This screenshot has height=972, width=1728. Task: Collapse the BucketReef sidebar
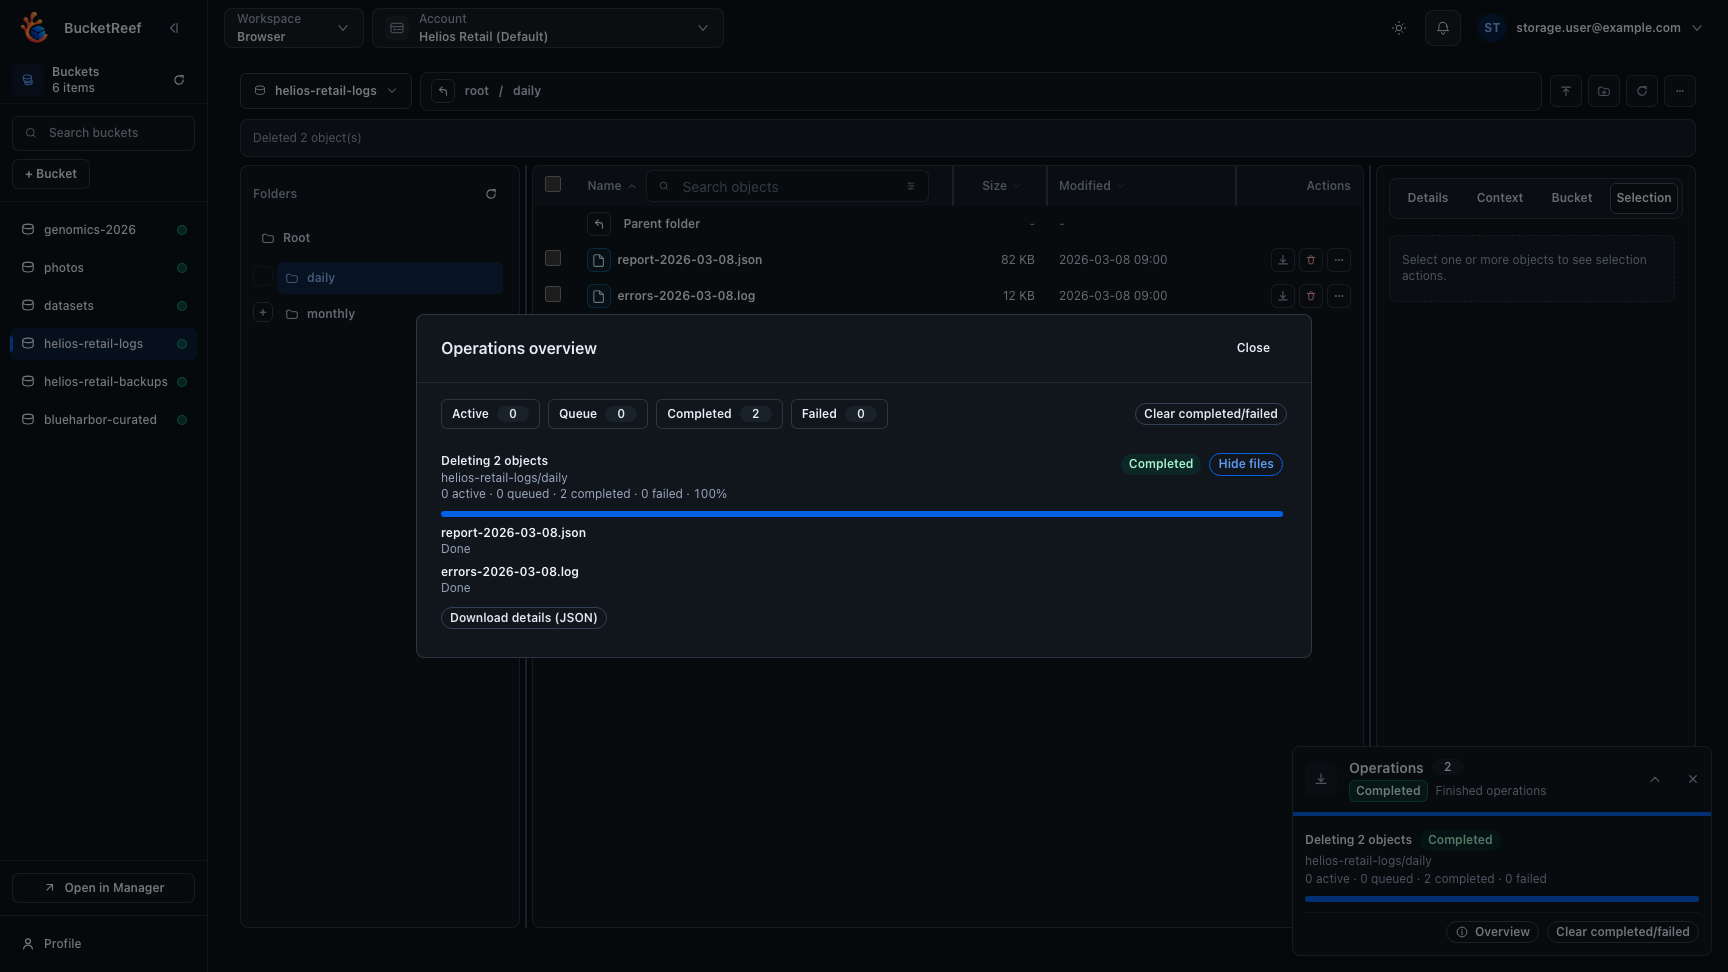click(174, 28)
